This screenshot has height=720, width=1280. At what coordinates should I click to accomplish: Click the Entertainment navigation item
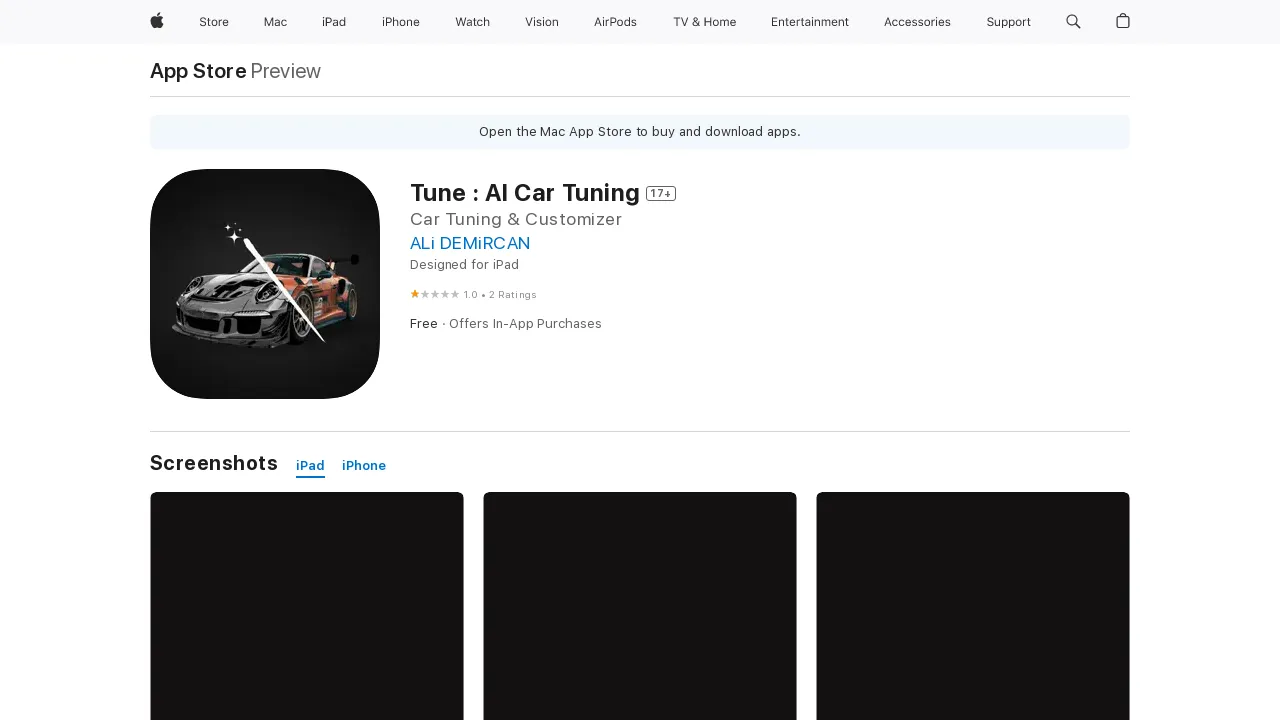click(x=810, y=22)
